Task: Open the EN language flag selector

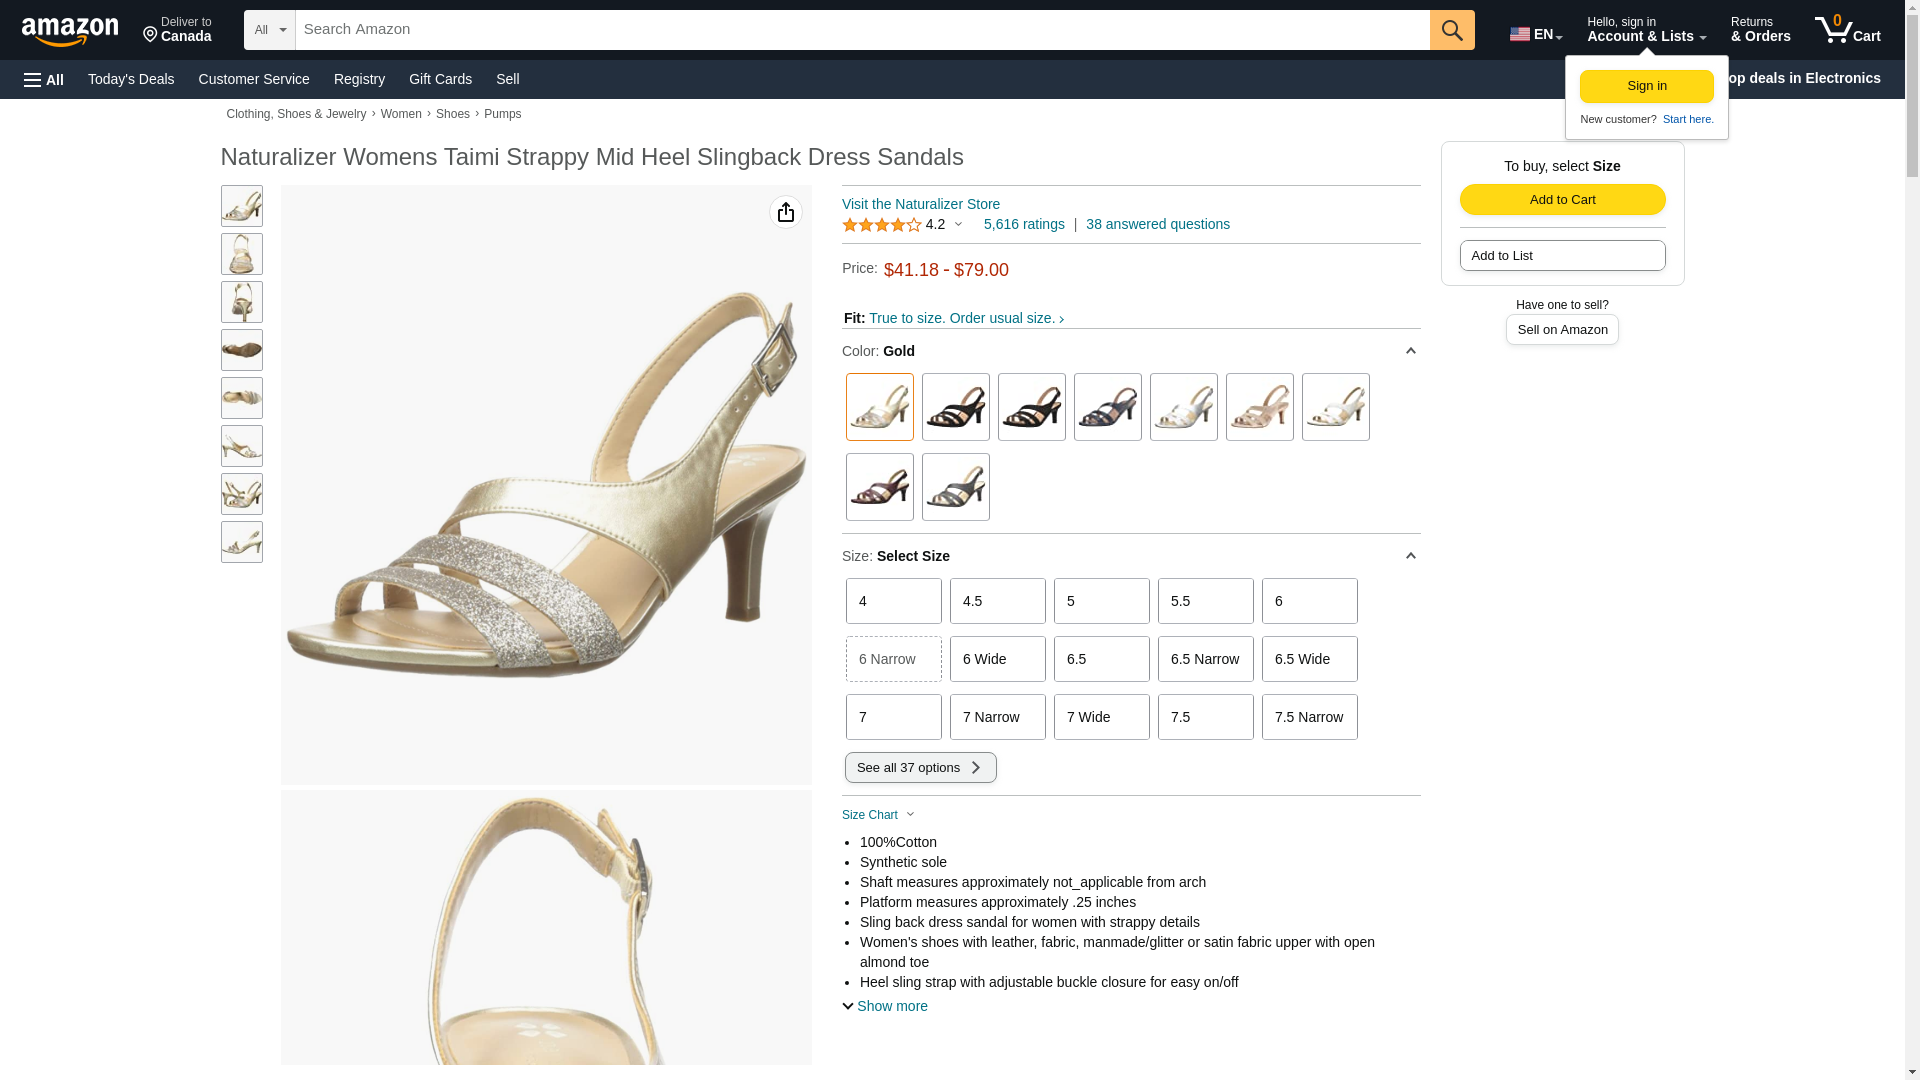Action: (1535, 34)
